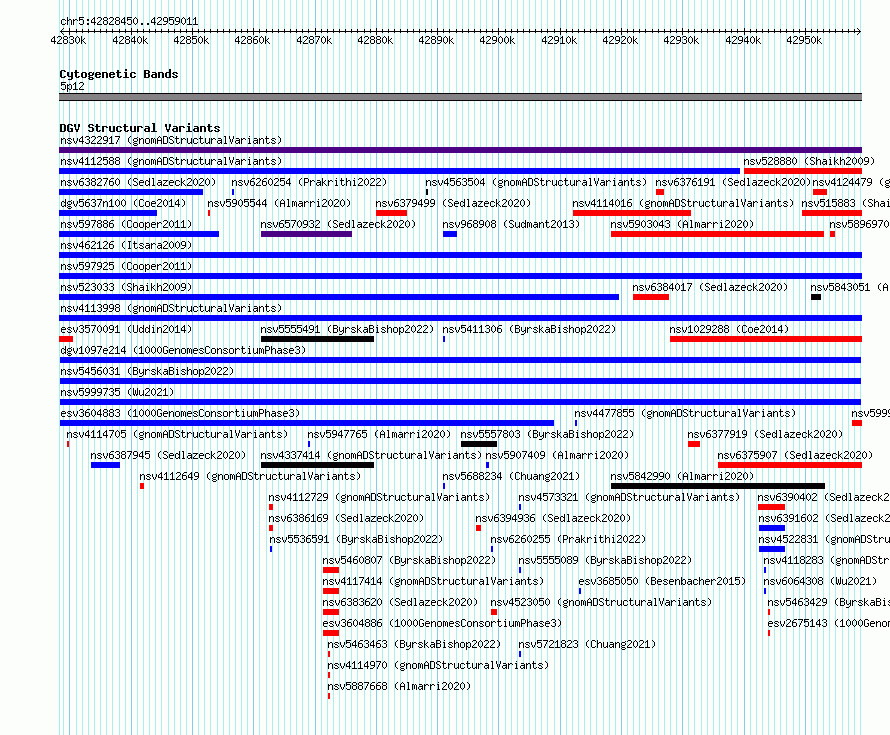Open nsv5555089 (ByrskaBishop2022) label
This screenshot has height=735, width=890.
[x=605, y=560]
